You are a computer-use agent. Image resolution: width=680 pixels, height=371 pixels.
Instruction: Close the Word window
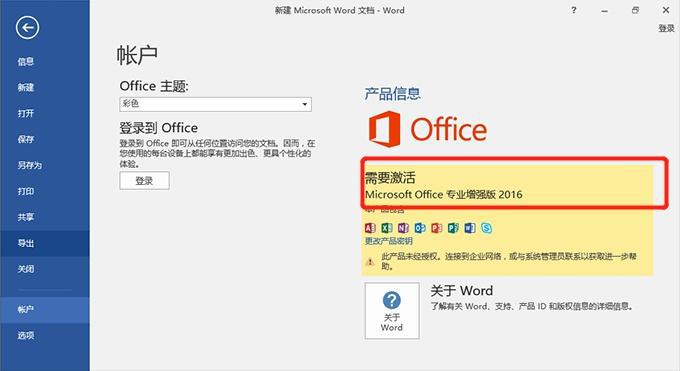coord(666,10)
